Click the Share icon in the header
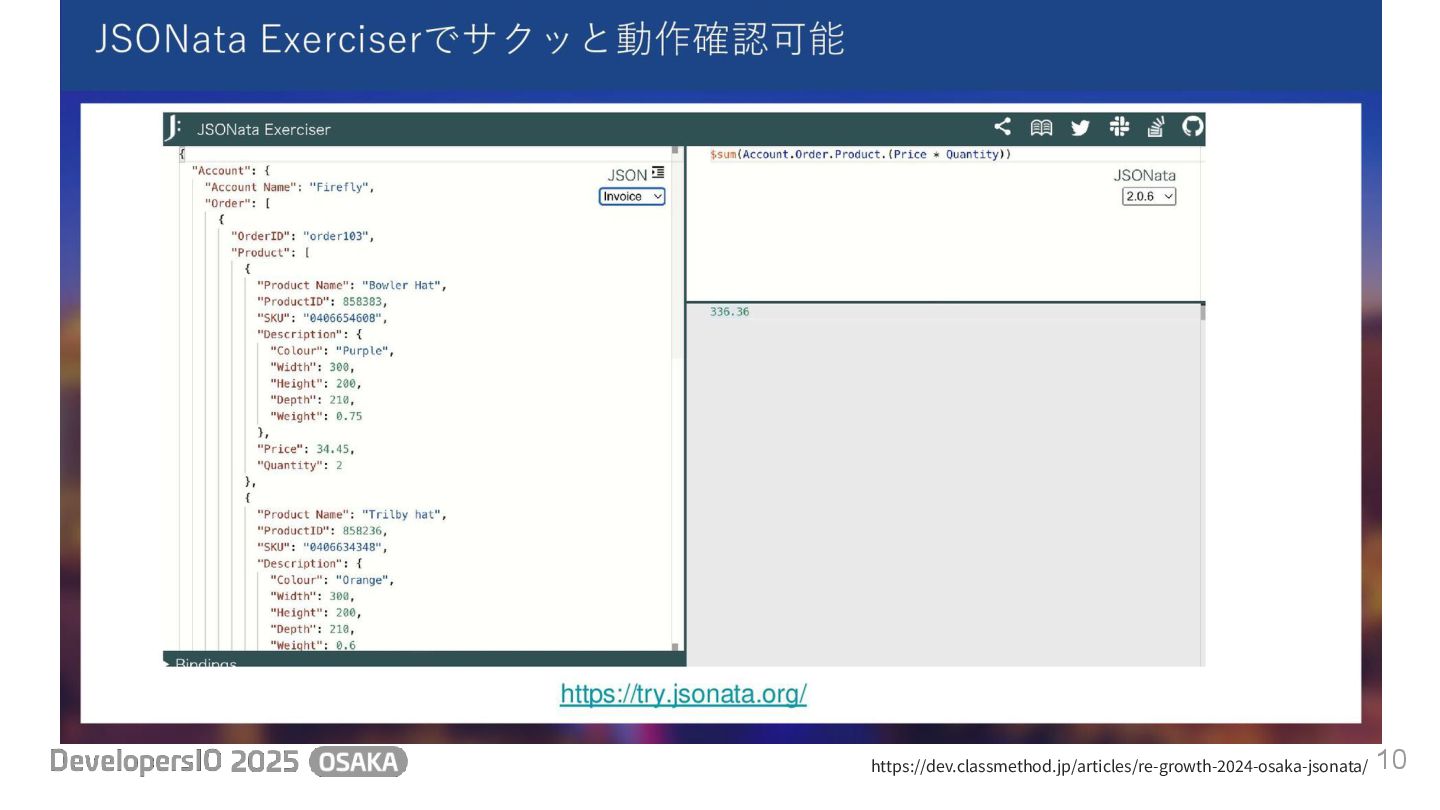The height and width of the screenshot is (810, 1440). click(x=1002, y=127)
